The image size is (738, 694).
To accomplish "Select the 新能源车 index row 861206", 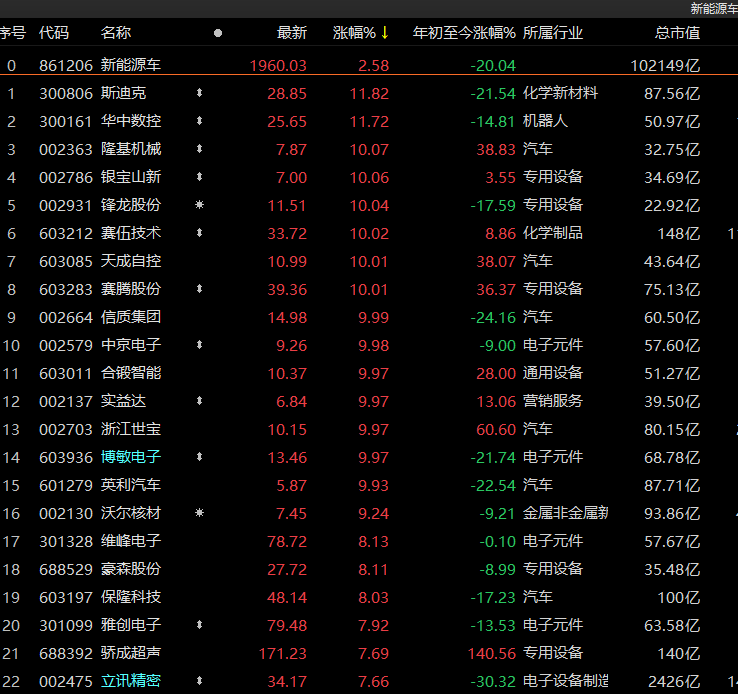I will 369,65.
